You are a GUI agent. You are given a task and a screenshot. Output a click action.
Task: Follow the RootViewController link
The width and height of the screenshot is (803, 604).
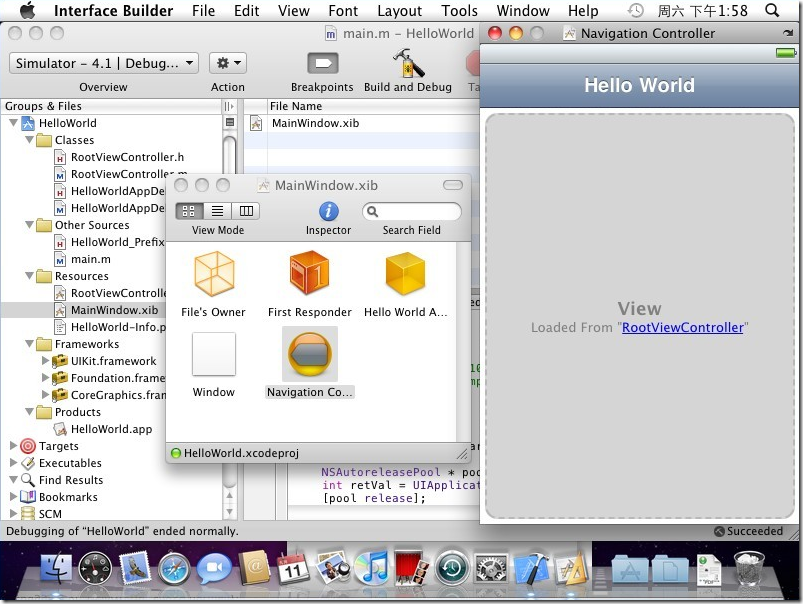pos(683,327)
